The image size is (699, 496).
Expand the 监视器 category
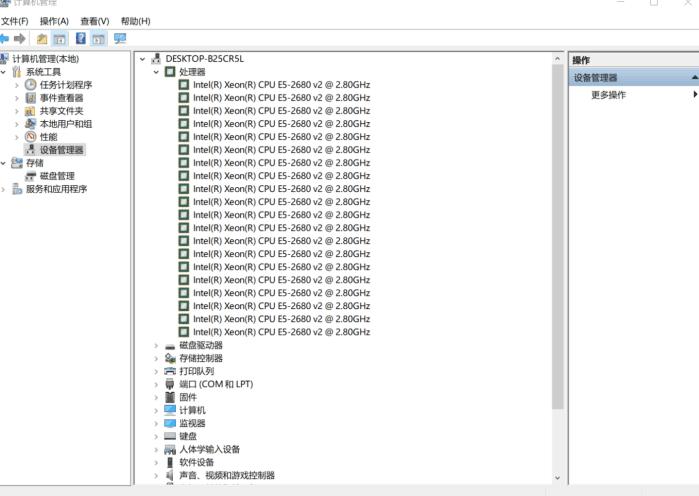tap(156, 423)
